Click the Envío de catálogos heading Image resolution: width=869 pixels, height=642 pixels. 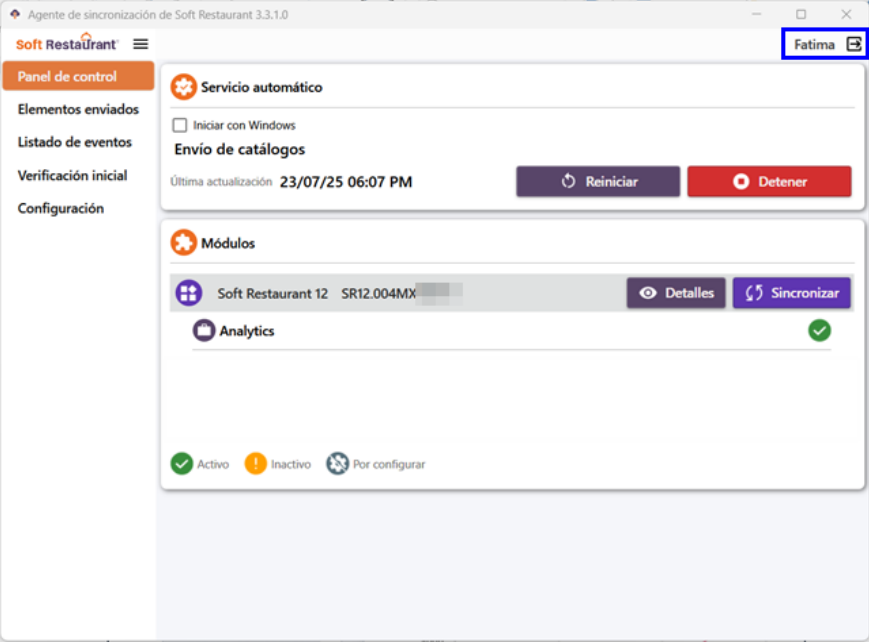click(239, 149)
